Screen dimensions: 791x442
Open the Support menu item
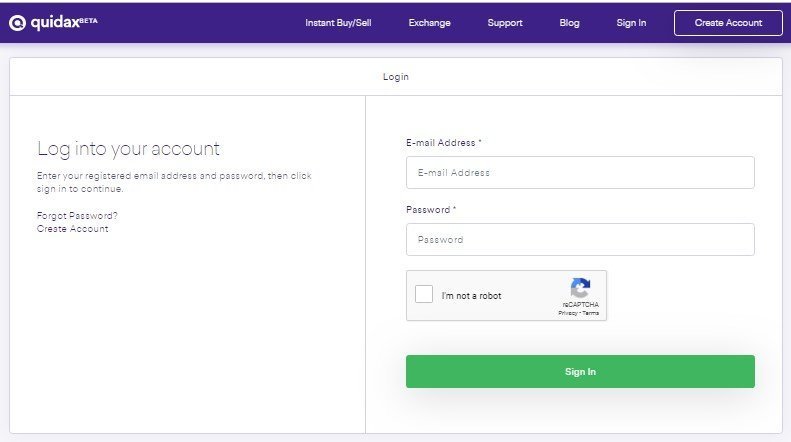(x=505, y=23)
